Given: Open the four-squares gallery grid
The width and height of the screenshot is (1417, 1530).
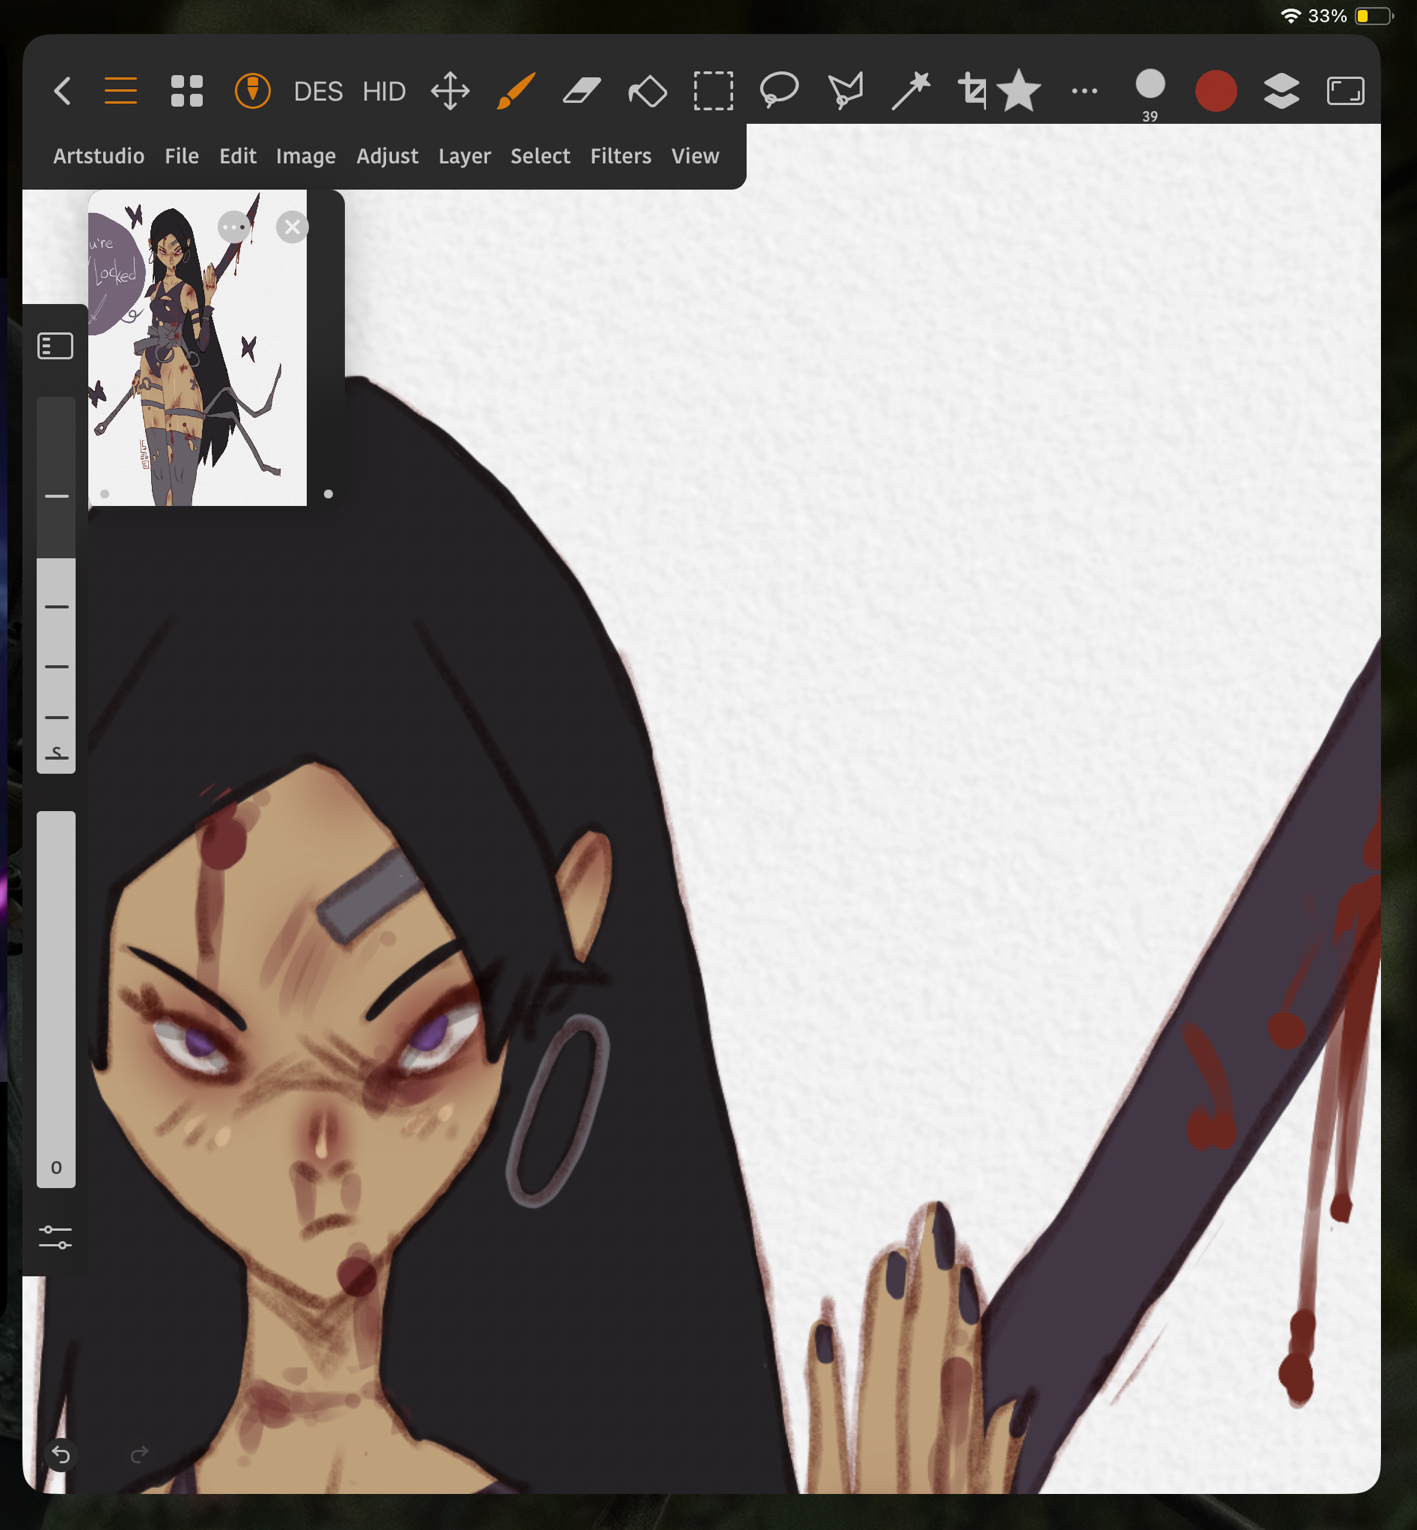Looking at the screenshot, I should pyautogui.click(x=186, y=91).
